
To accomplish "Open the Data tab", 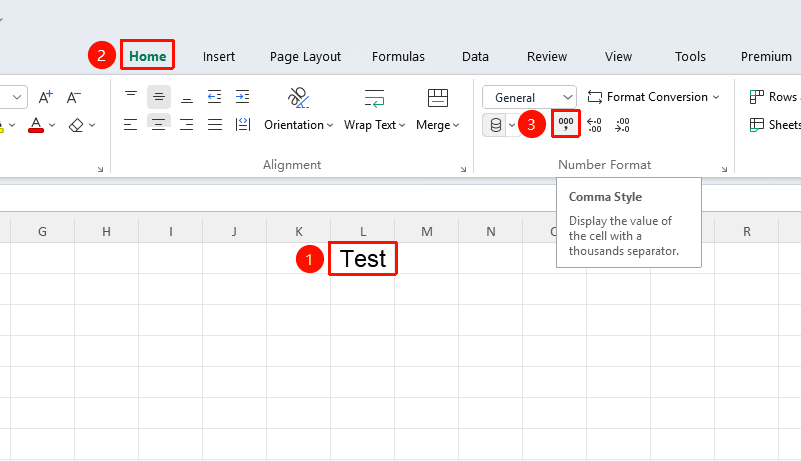I will (x=475, y=56).
